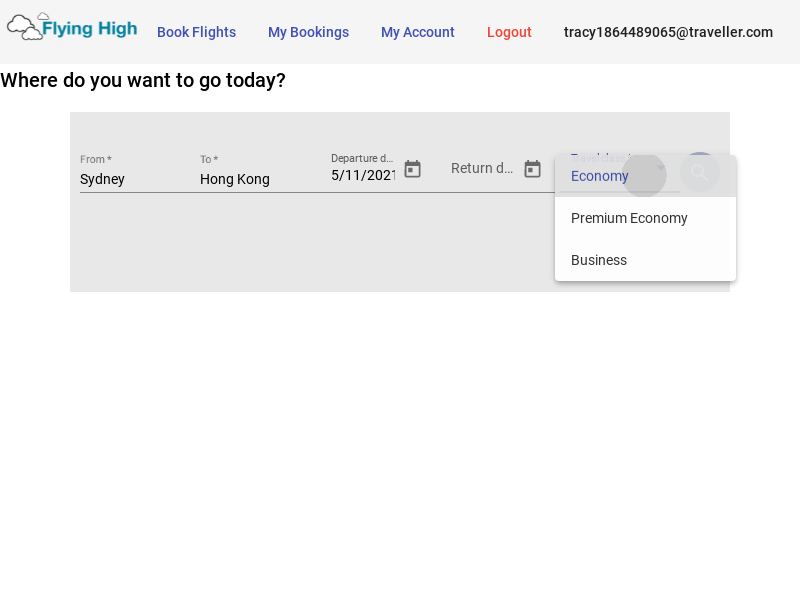Click the user email tracy1864489065@traveller.com
The width and height of the screenshot is (800, 600).
tap(668, 32)
